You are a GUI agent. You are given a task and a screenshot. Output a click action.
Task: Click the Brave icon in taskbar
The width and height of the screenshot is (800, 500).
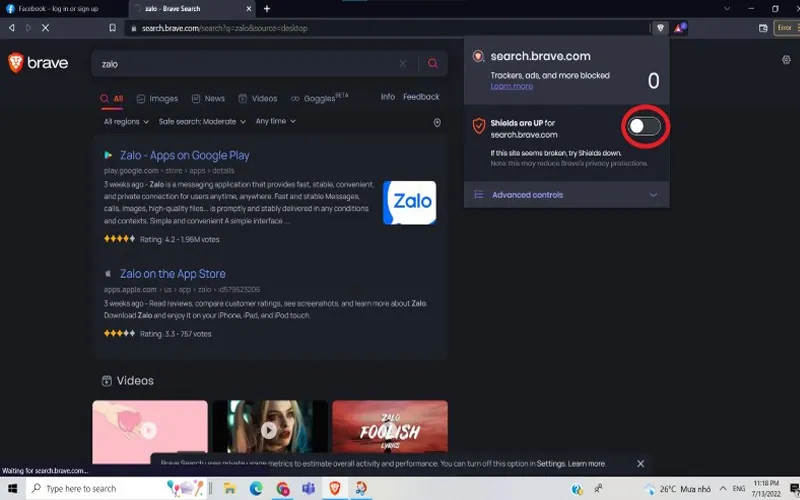(335, 488)
